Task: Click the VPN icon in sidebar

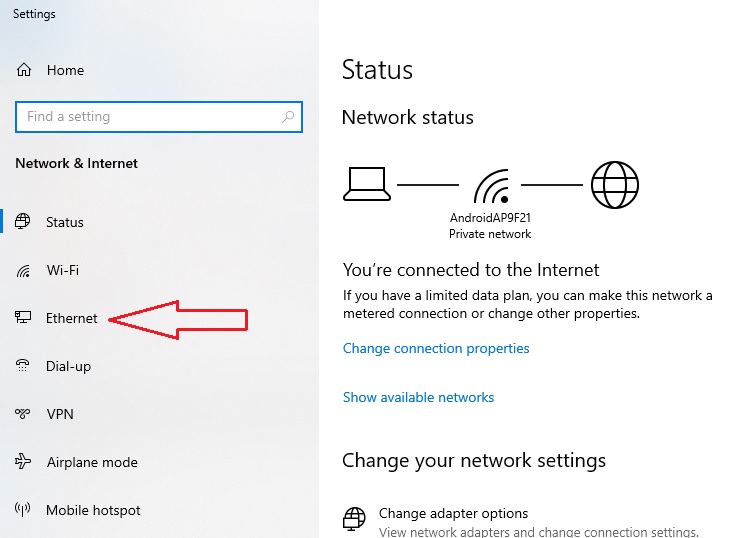Action: click(x=23, y=414)
